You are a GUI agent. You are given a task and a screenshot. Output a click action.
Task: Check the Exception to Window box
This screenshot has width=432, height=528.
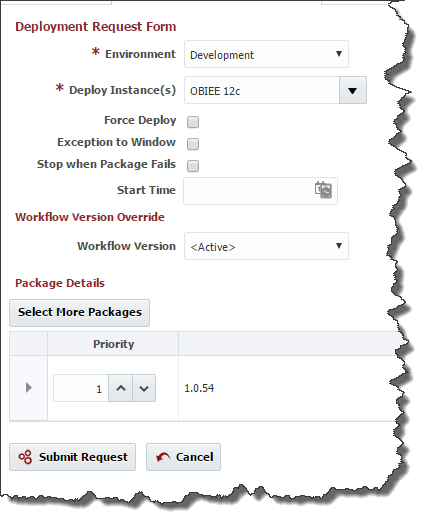pyautogui.click(x=193, y=144)
